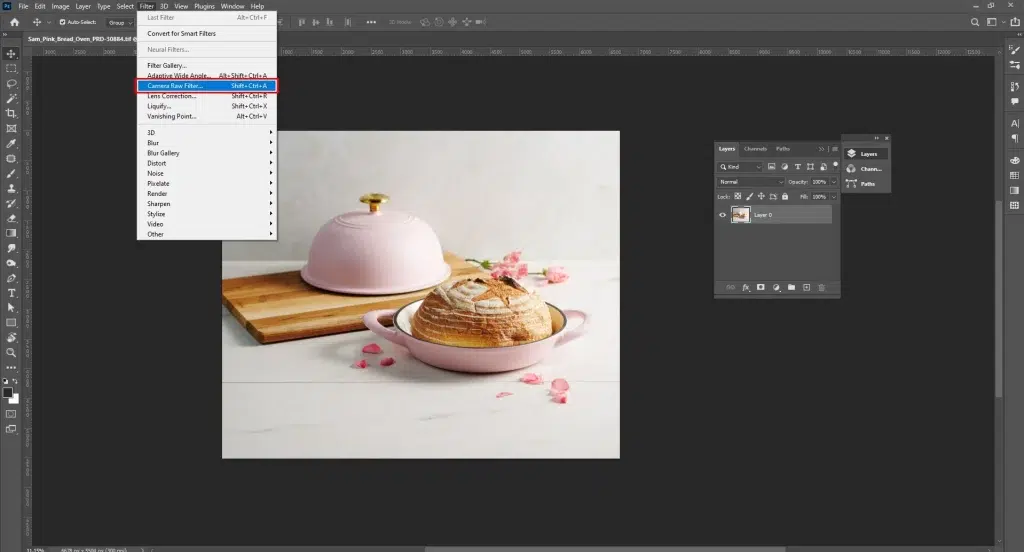Expand the Opacity value dropdown arrow
The image size is (1024, 552).
pos(834,182)
